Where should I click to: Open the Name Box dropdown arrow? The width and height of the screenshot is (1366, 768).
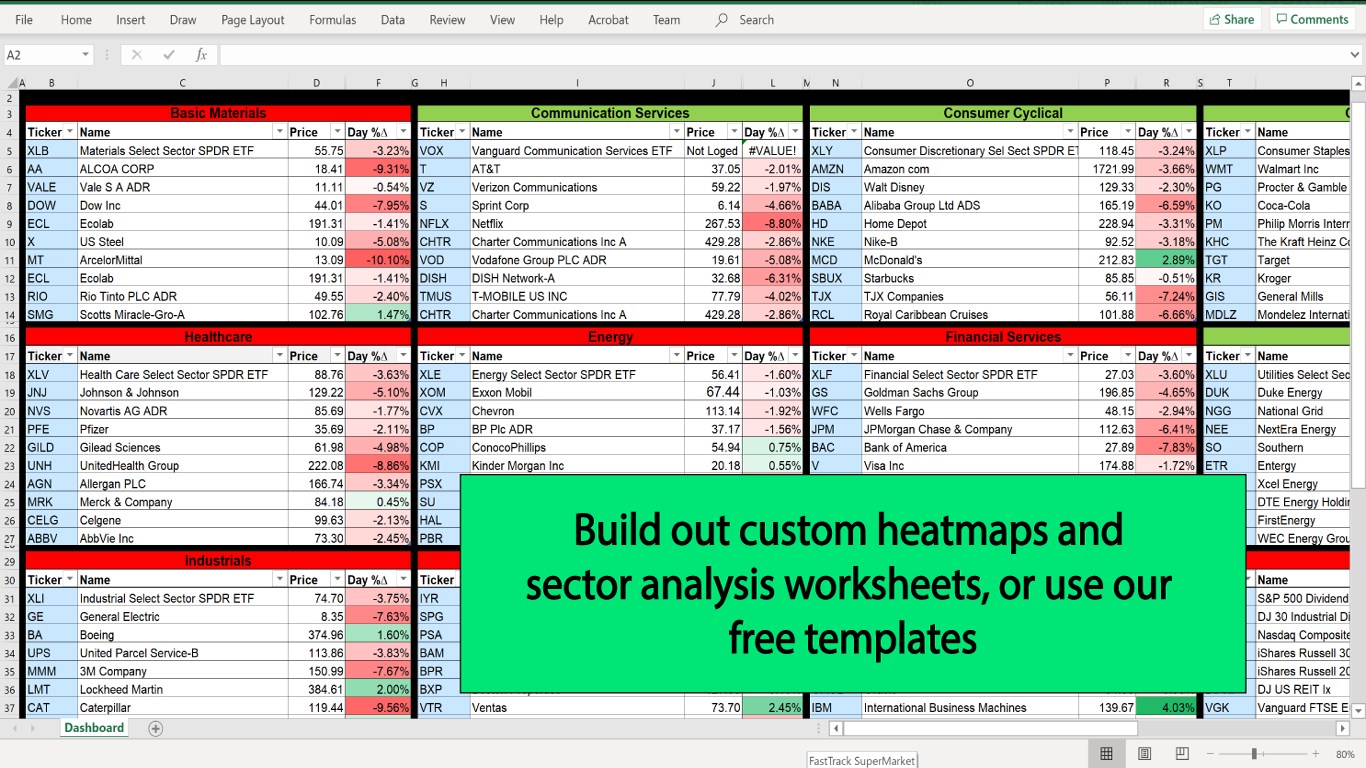click(x=85, y=55)
